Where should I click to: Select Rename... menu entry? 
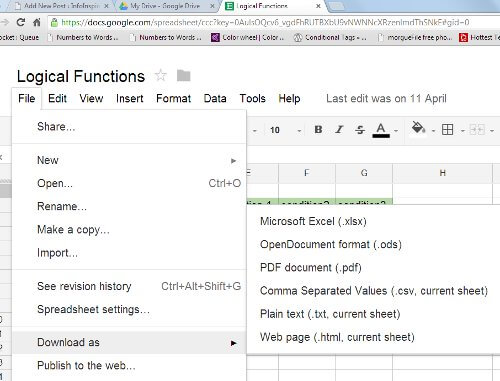click(x=129, y=206)
